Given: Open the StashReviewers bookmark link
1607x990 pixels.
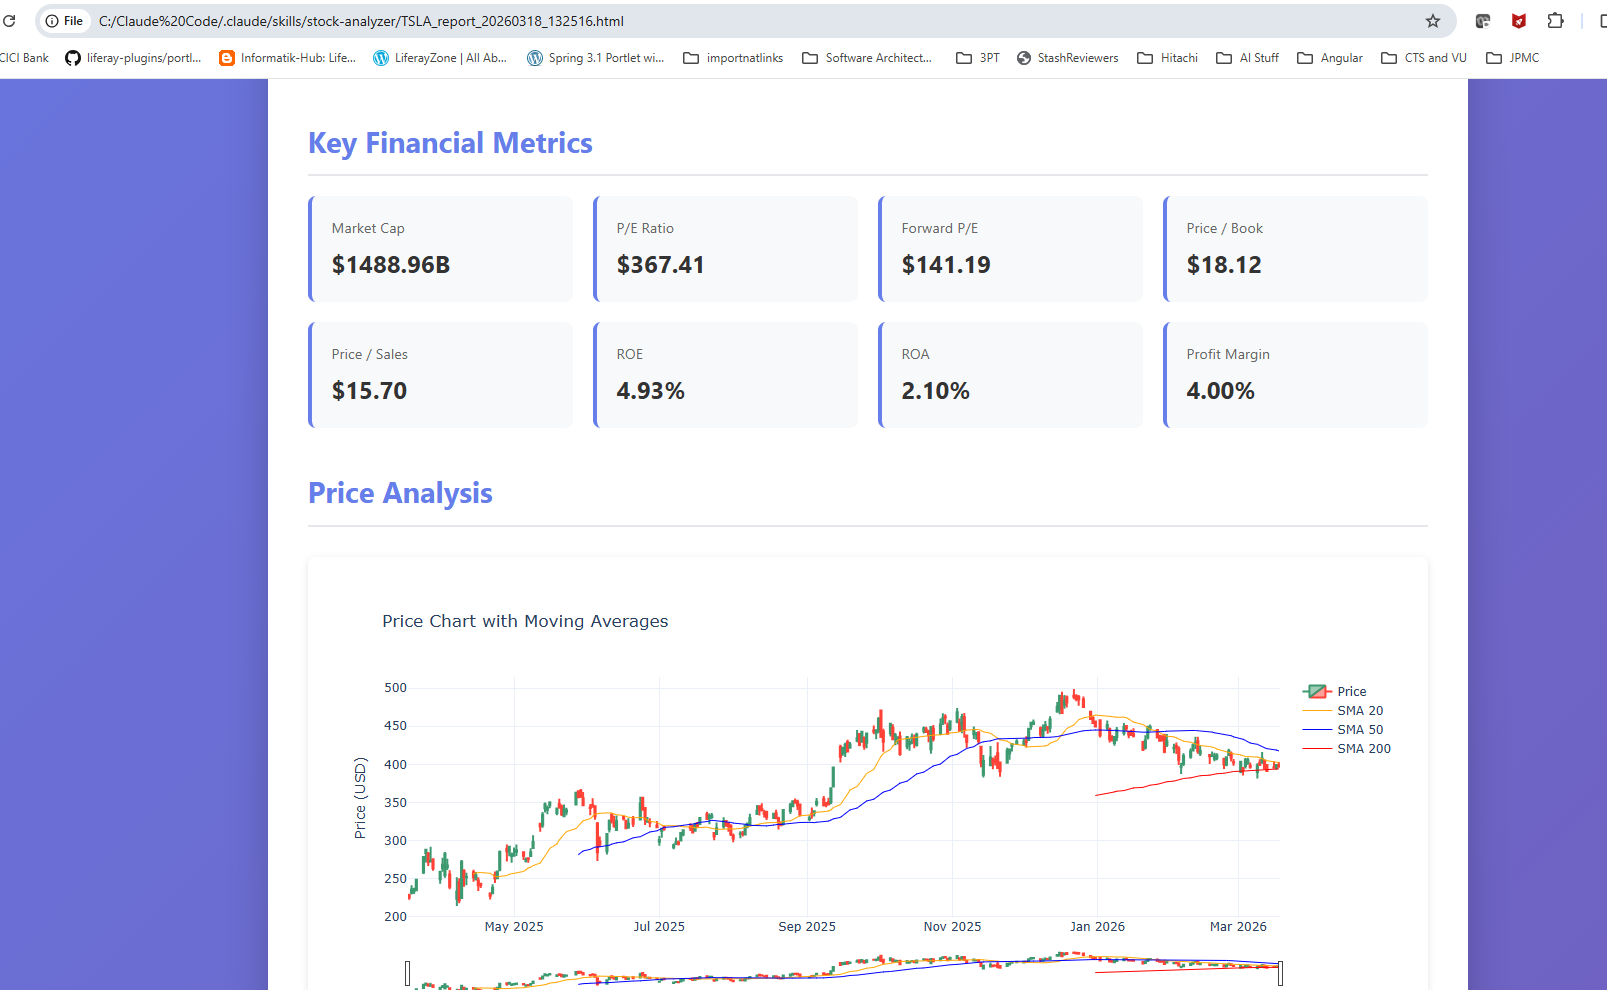Looking at the screenshot, I should [x=1067, y=58].
